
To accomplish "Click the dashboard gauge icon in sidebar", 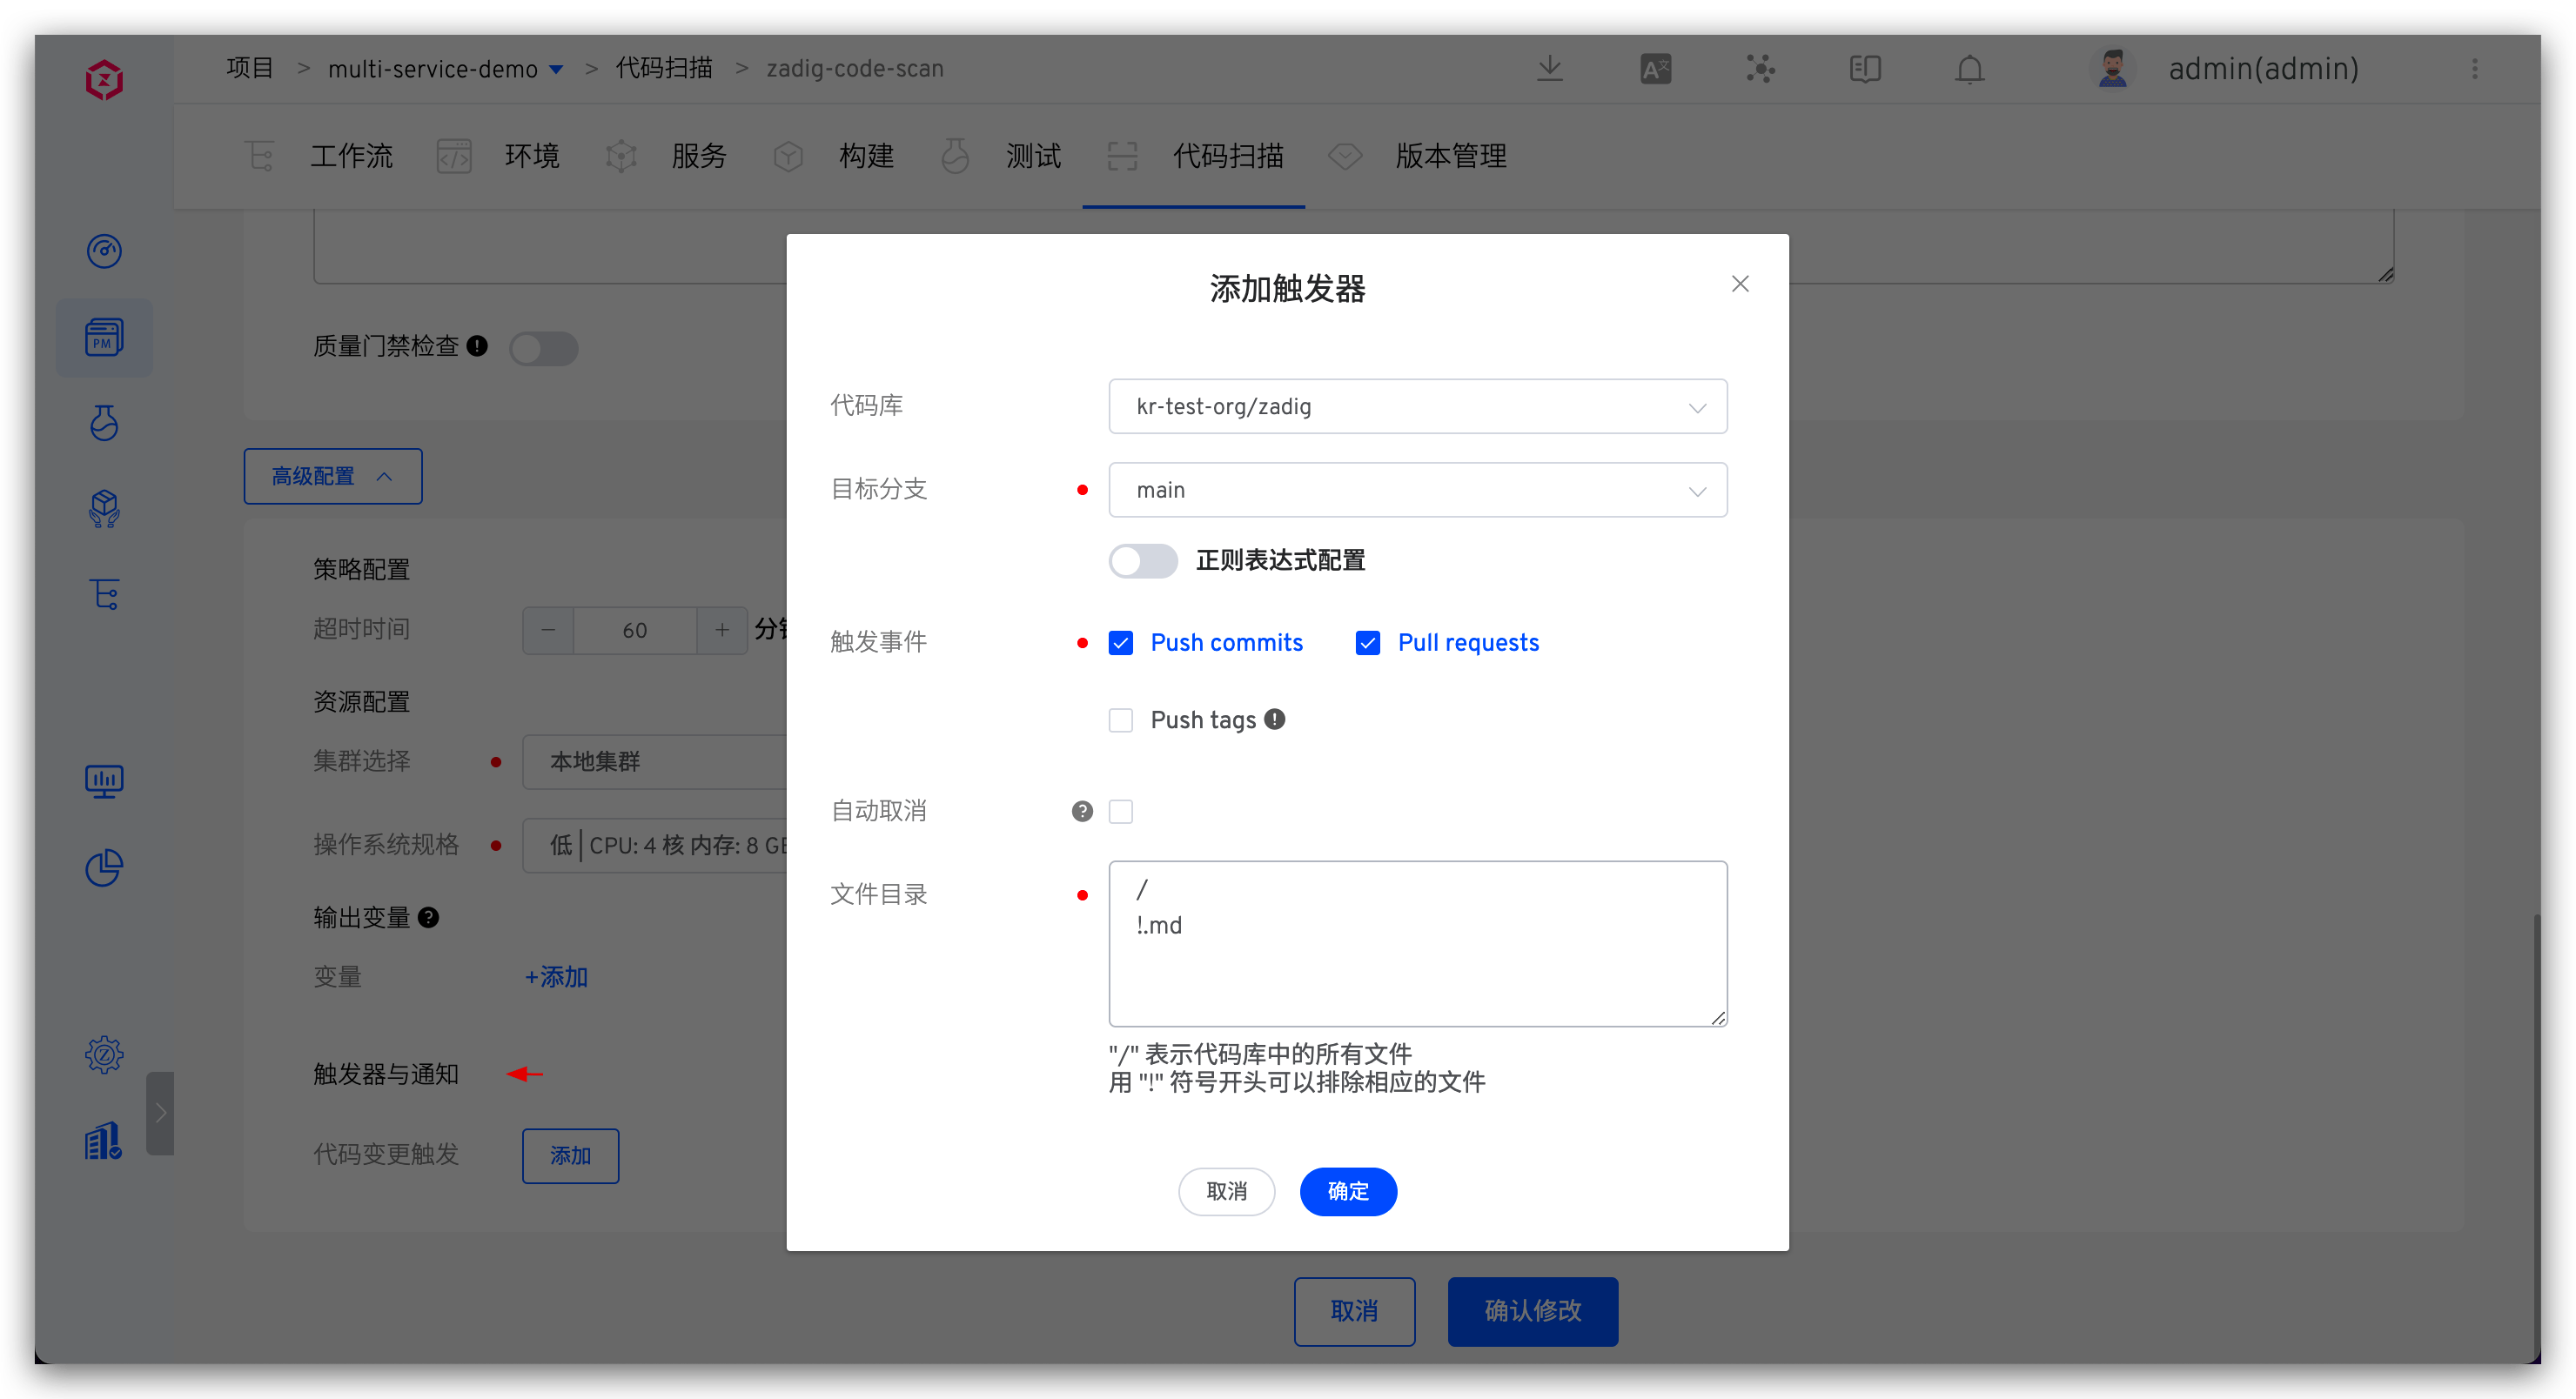I will pyautogui.click(x=104, y=251).
